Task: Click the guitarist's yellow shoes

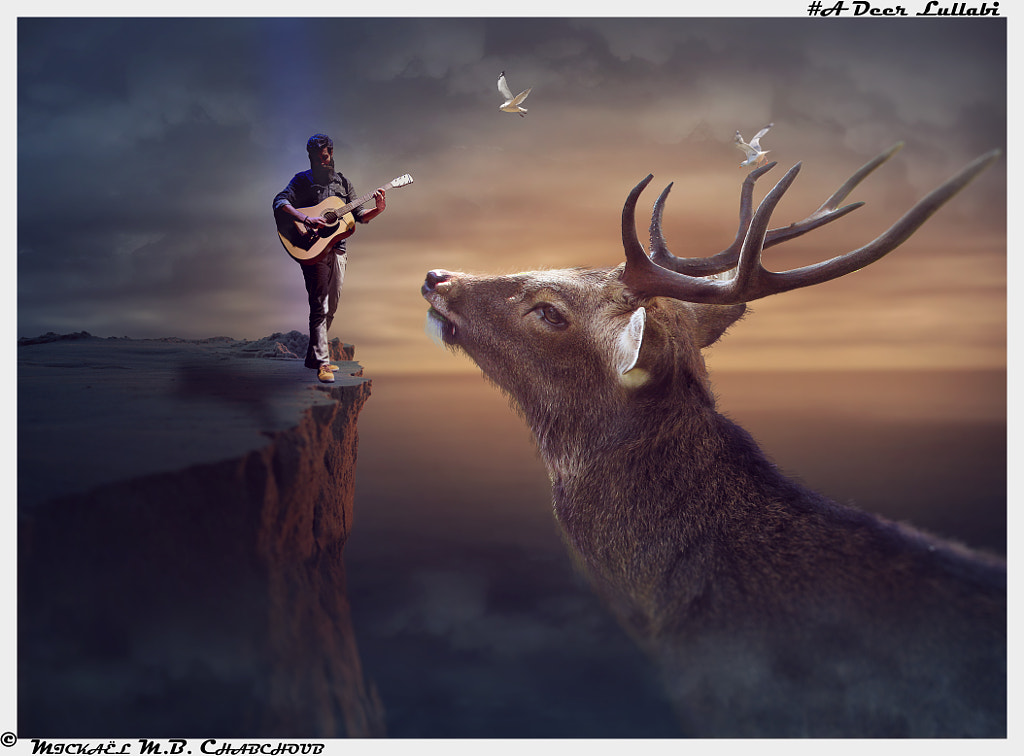Action: [x=326, y=373]
